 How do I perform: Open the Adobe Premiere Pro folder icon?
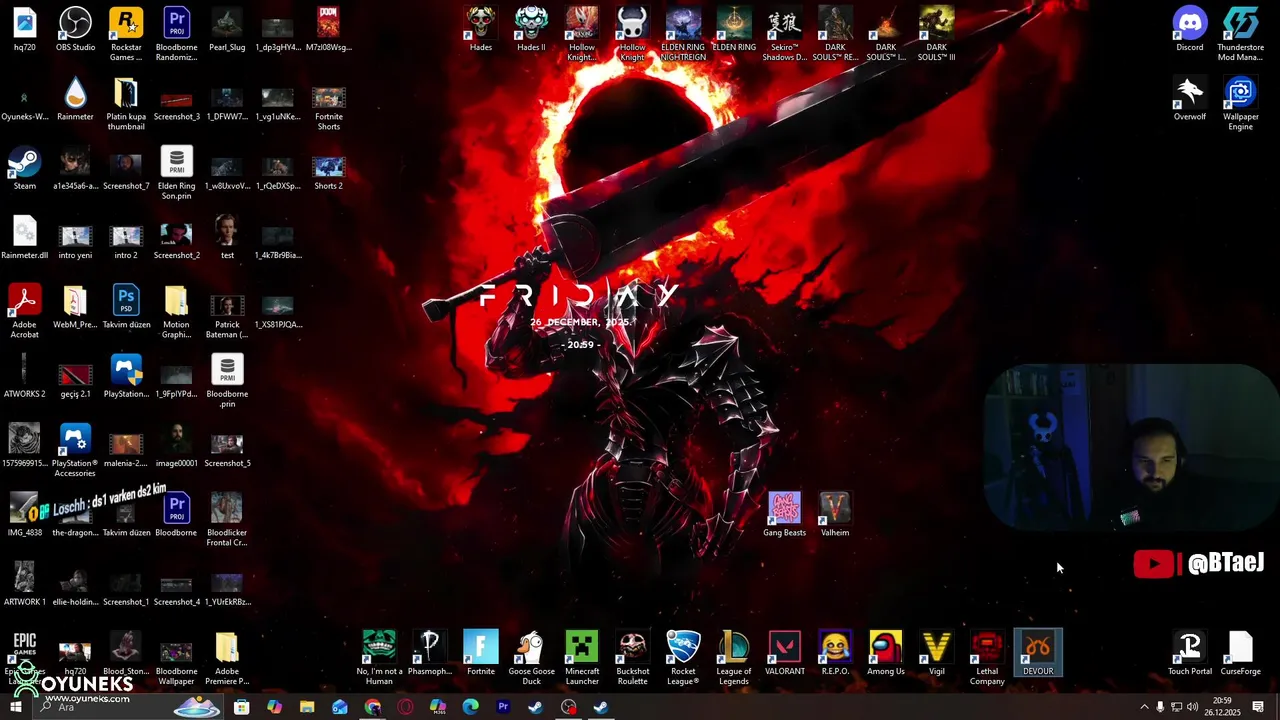[227, 658]
